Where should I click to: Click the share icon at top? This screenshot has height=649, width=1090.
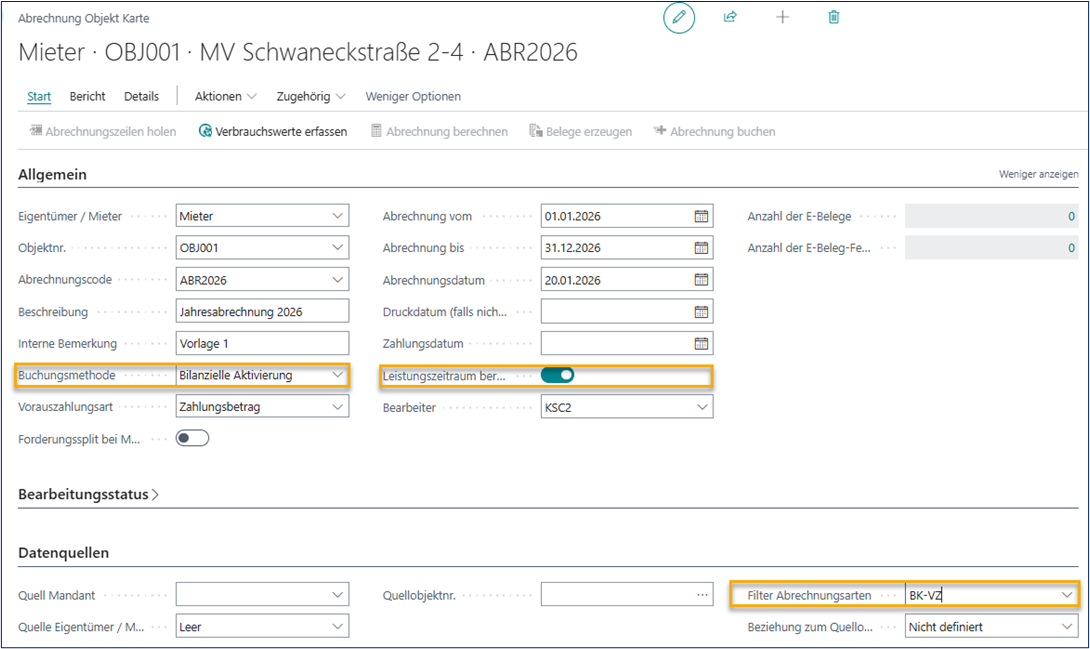[x=730, y=17]
